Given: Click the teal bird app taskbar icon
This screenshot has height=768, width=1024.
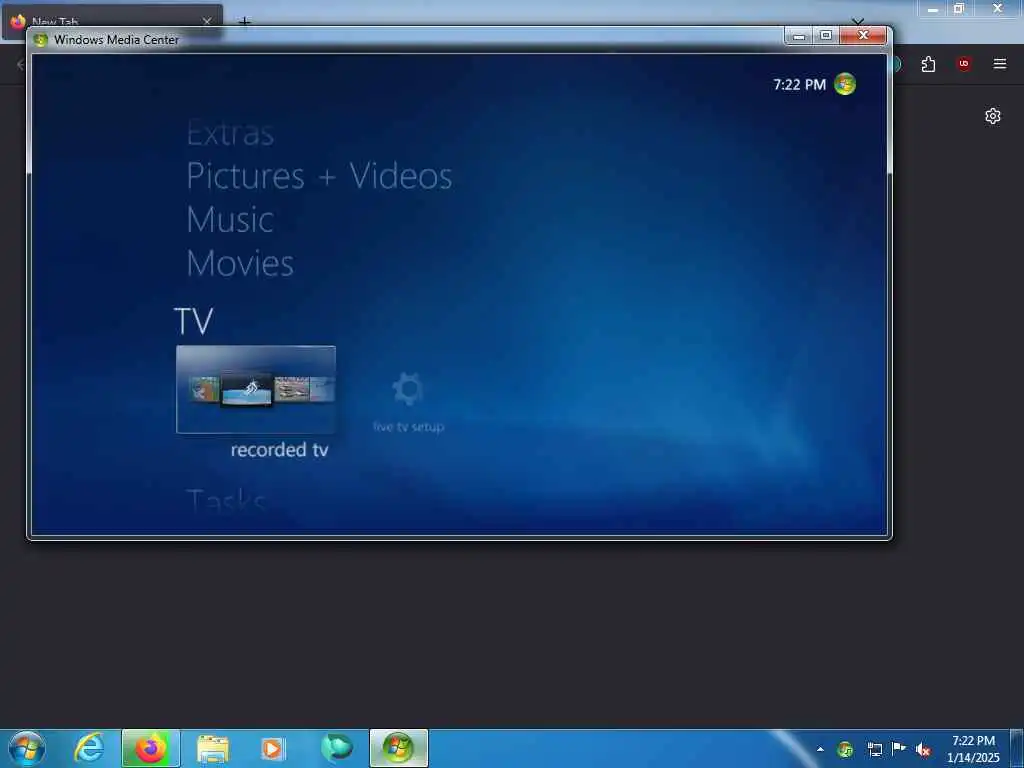Looking at the screenshot, I should 336,748.
